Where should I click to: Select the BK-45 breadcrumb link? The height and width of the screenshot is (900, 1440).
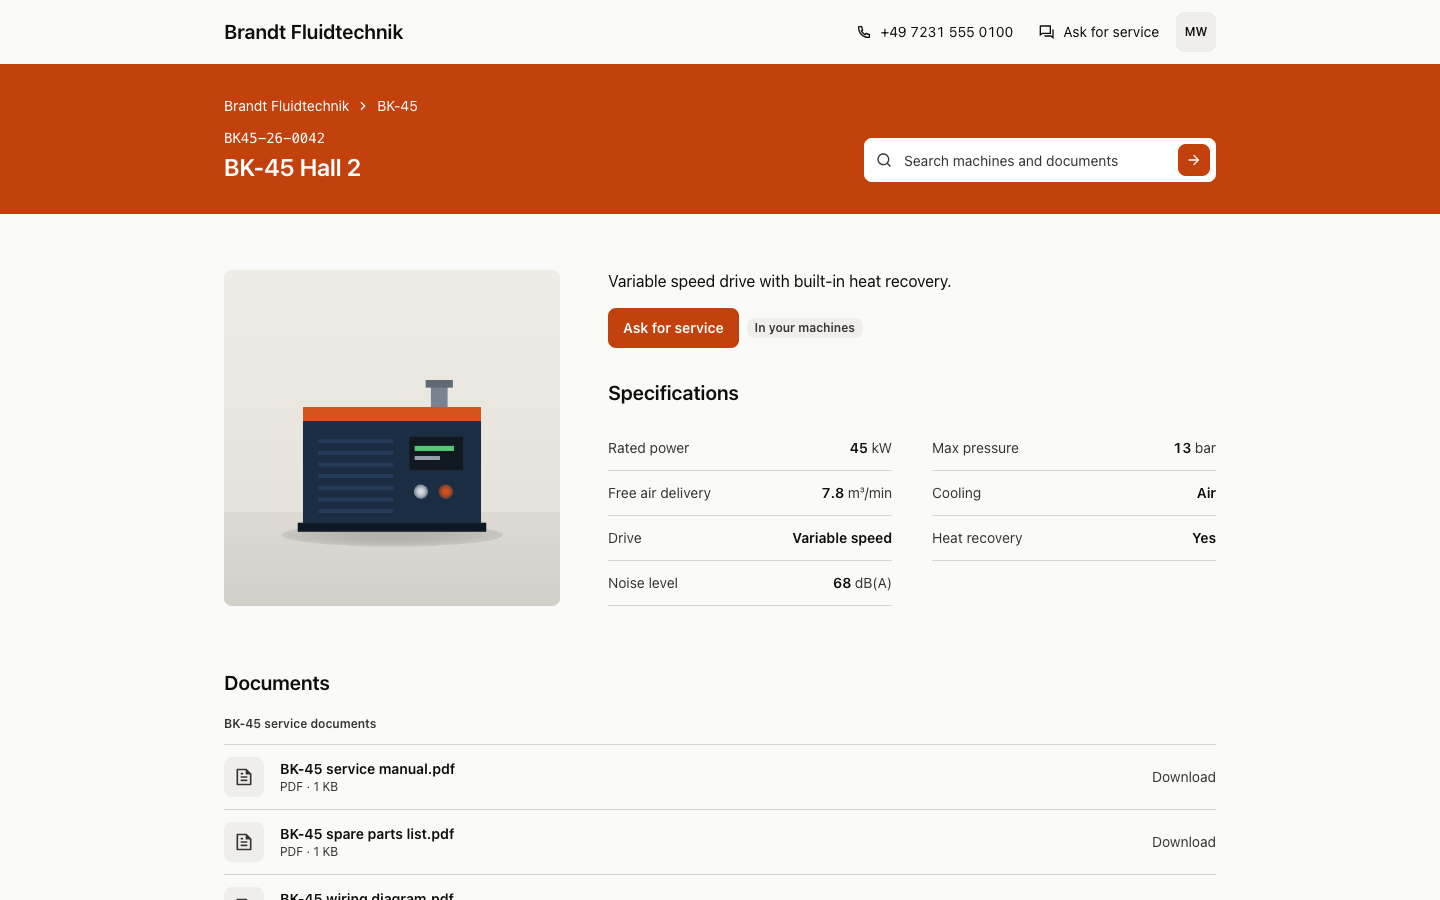pyautogui.click(x=397, y=106)
